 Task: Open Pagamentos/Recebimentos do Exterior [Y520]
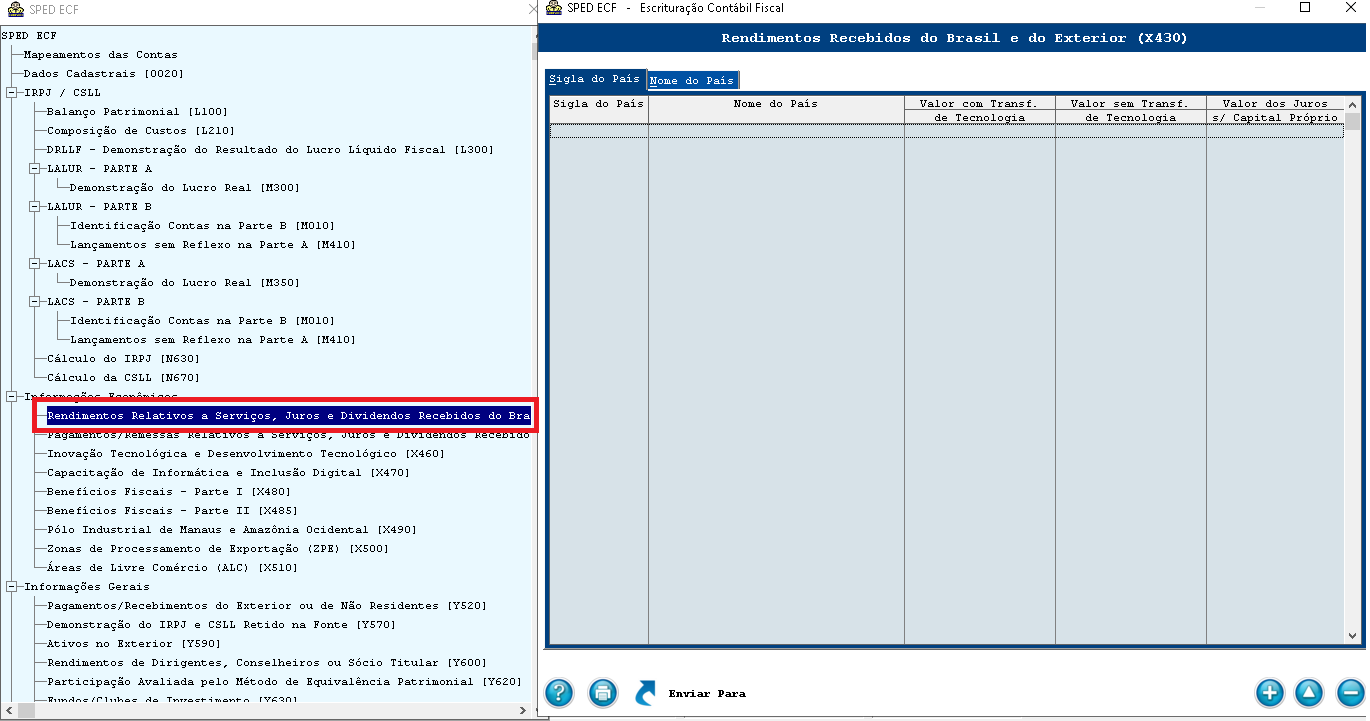tap(266, 606)
